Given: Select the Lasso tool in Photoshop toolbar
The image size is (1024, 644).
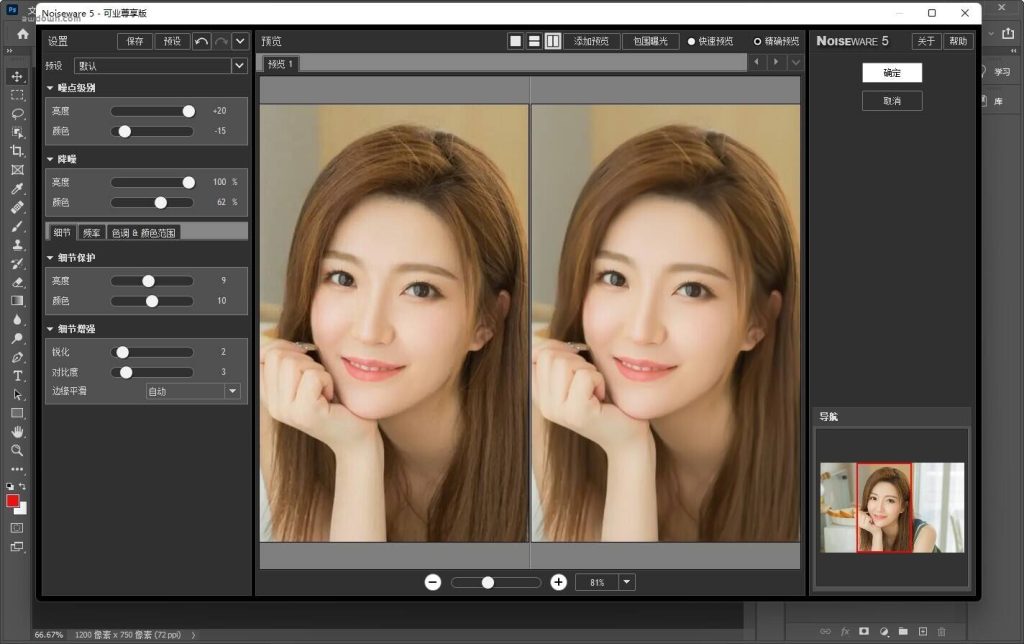Looking at the screenshot, I should (17, 113).
